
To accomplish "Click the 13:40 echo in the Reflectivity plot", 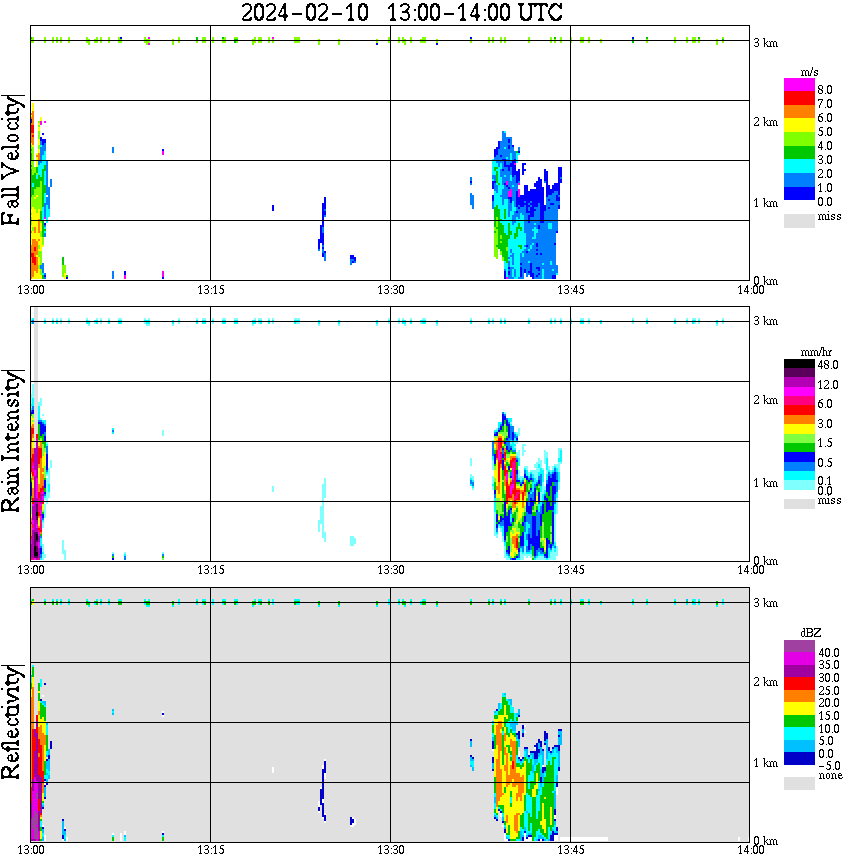I will [x=527, y=767].
